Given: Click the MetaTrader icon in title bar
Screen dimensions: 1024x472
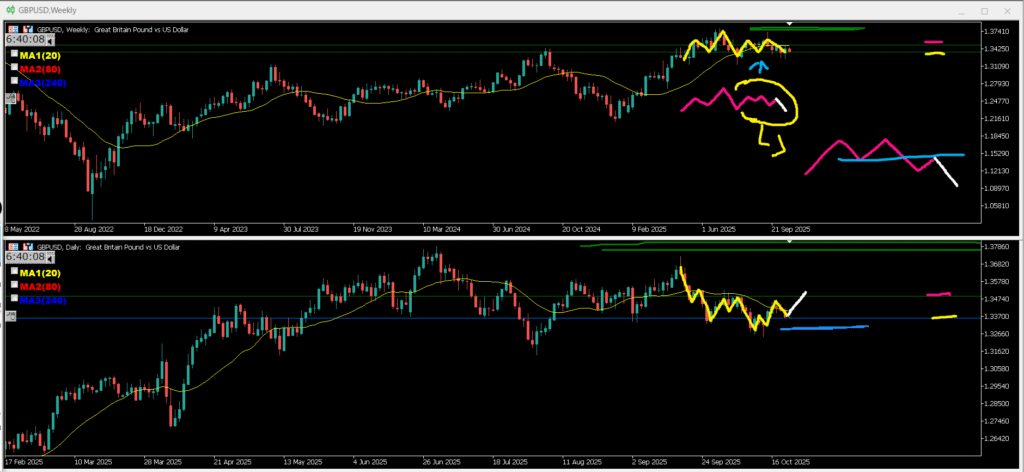Looking at the screenshot, I should click(x=9, y=9).
